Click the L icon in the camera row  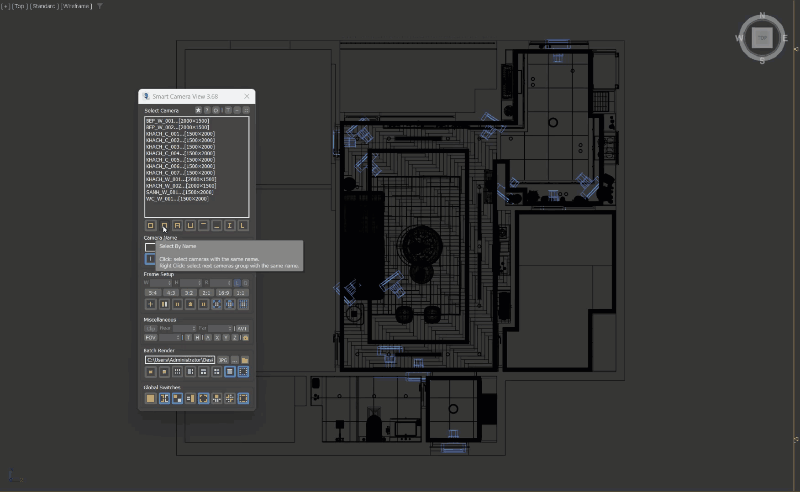click(x=242, y=226)
